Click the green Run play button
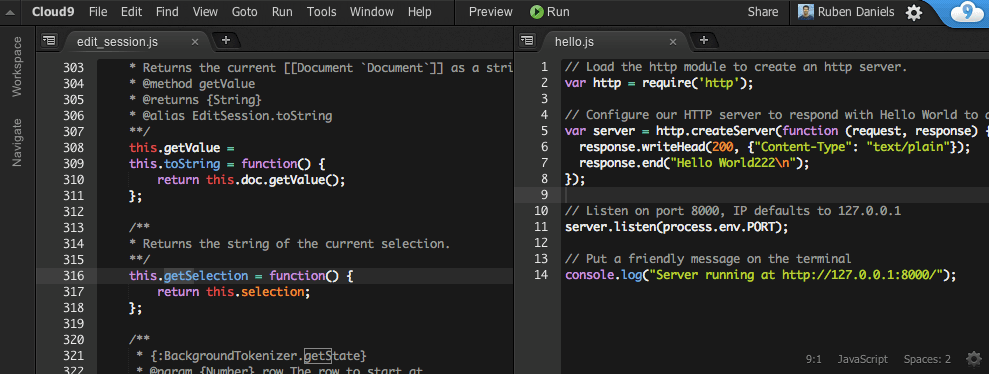Viewport: 989px width, 374px height. click(550, 12)
